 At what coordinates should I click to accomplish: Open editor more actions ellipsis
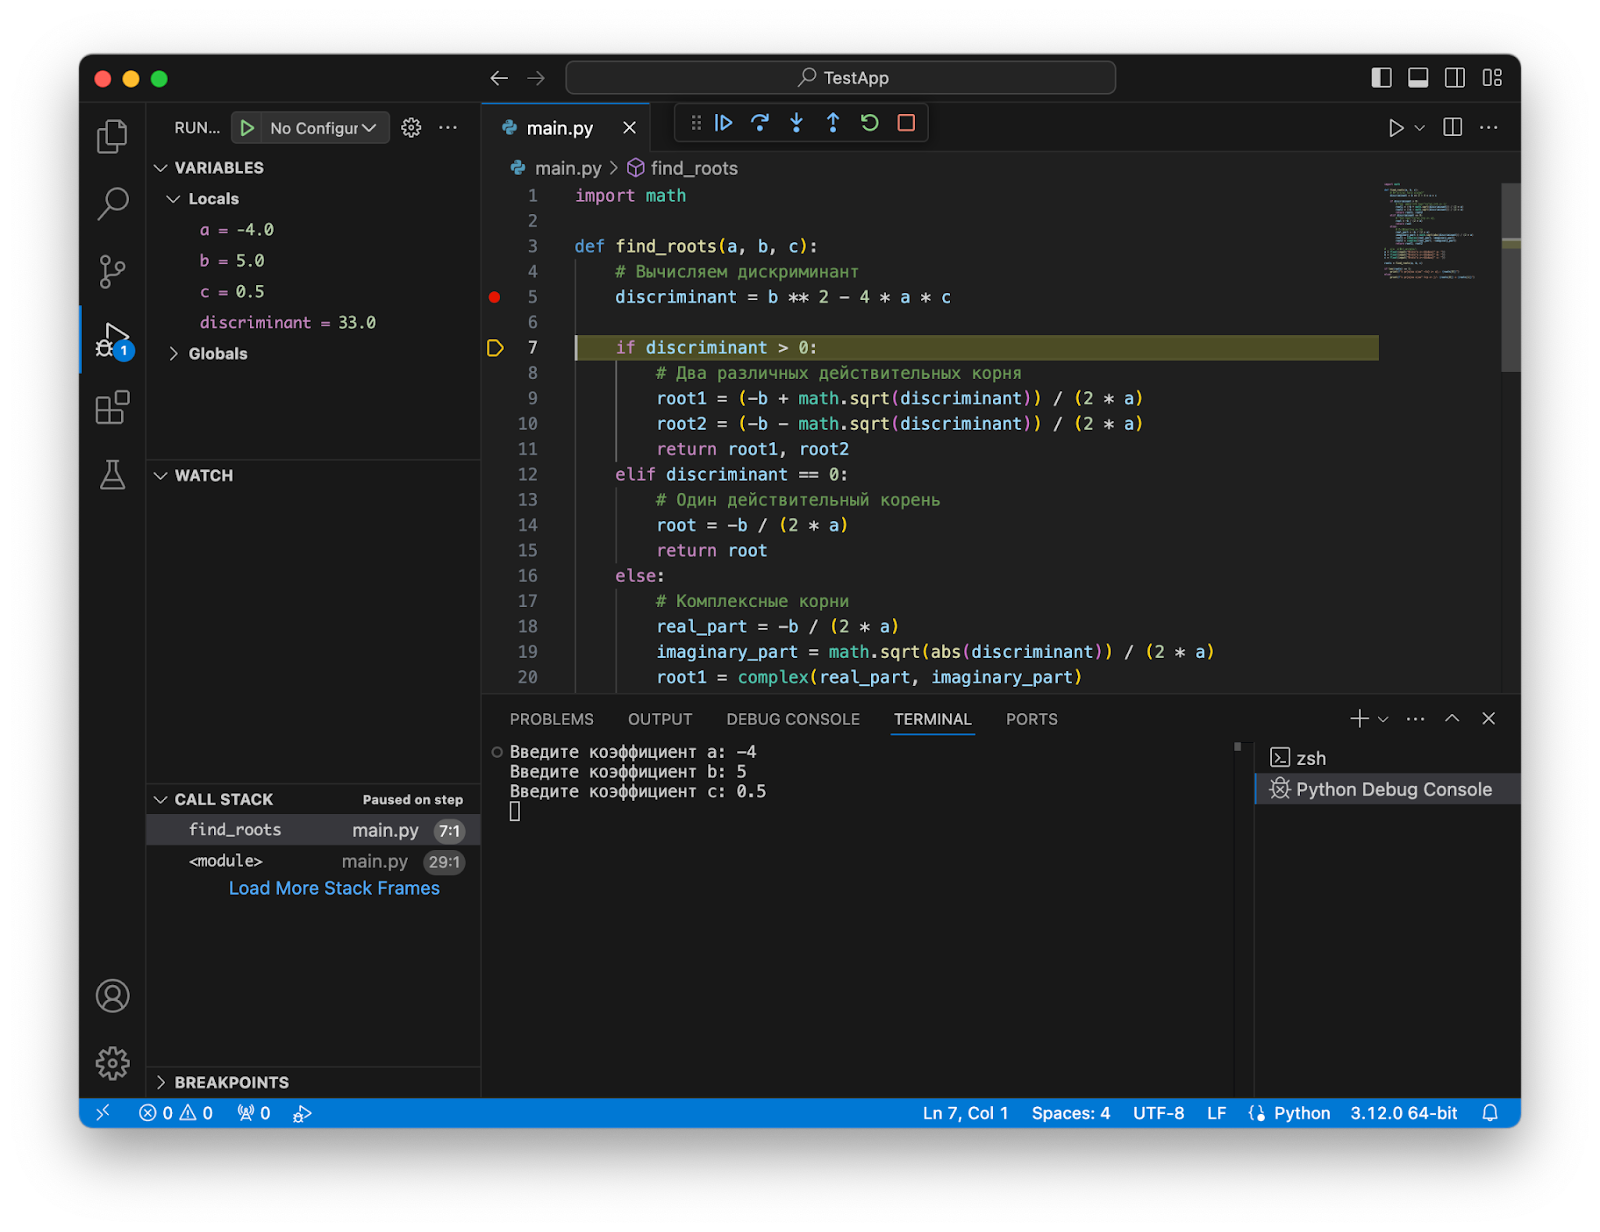tap(1489, 128)
